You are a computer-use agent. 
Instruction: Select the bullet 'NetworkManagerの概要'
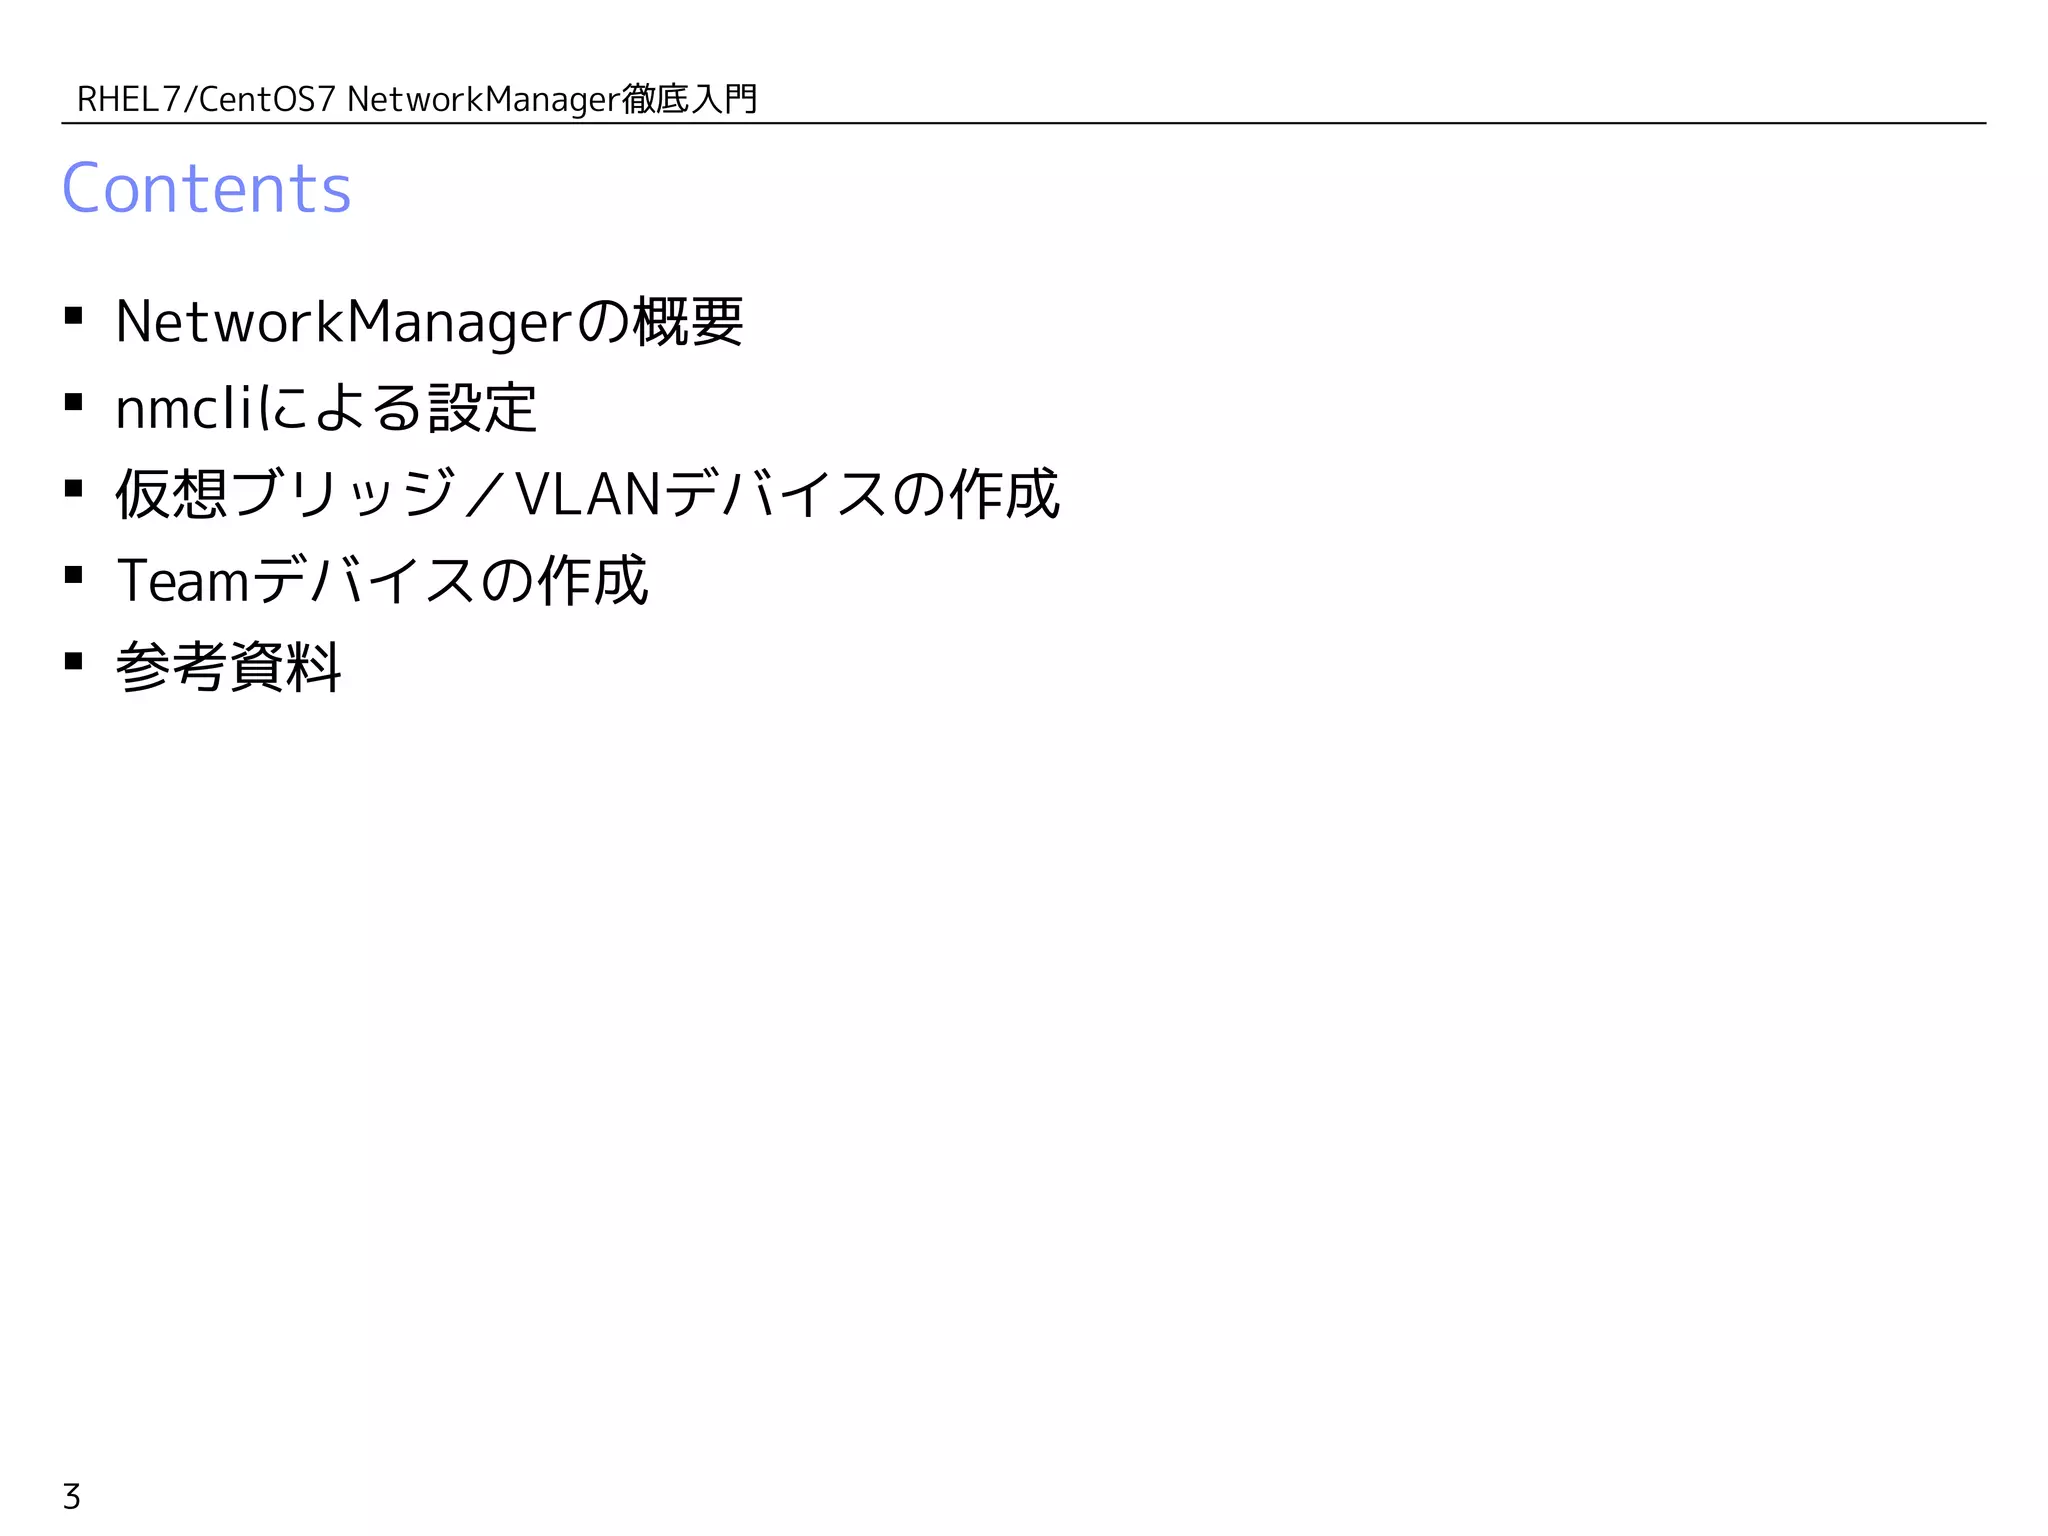coord(429,322)
